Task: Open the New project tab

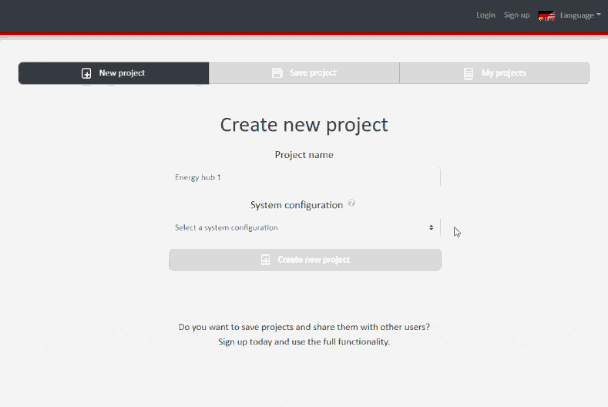Action: [x=114, y=73]
